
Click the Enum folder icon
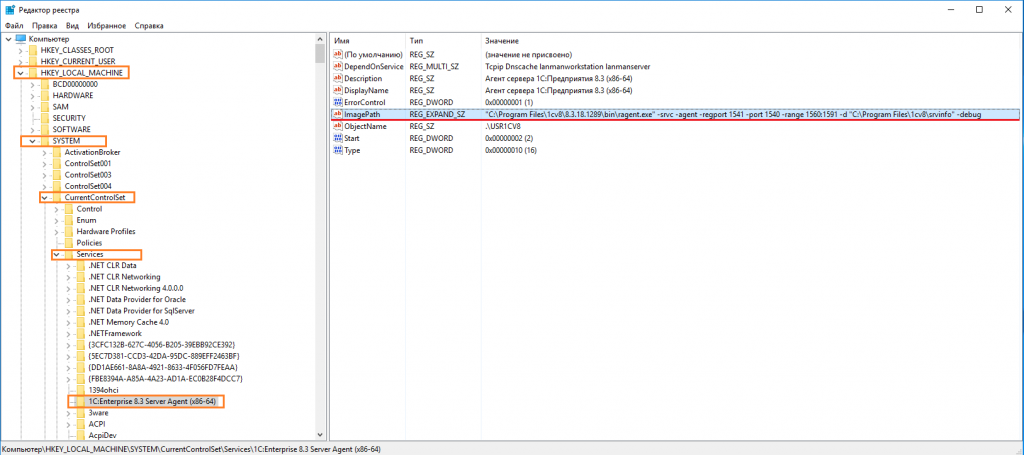click(69, 220)
